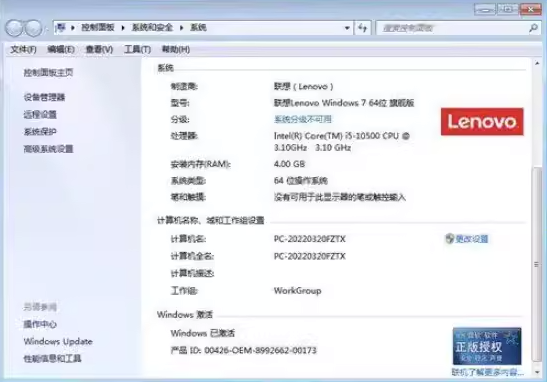This screenshot has height=382, width=547.
Task: Click the vertical scrollbar thumb
Action: (537, 264)
